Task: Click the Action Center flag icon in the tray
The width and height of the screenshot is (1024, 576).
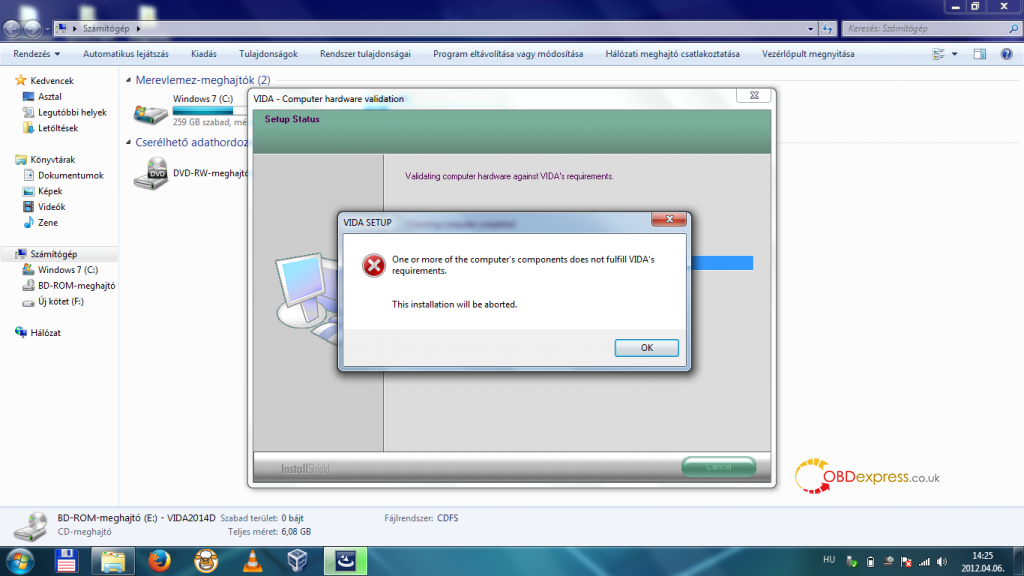Action: click(x=906, y=562)
